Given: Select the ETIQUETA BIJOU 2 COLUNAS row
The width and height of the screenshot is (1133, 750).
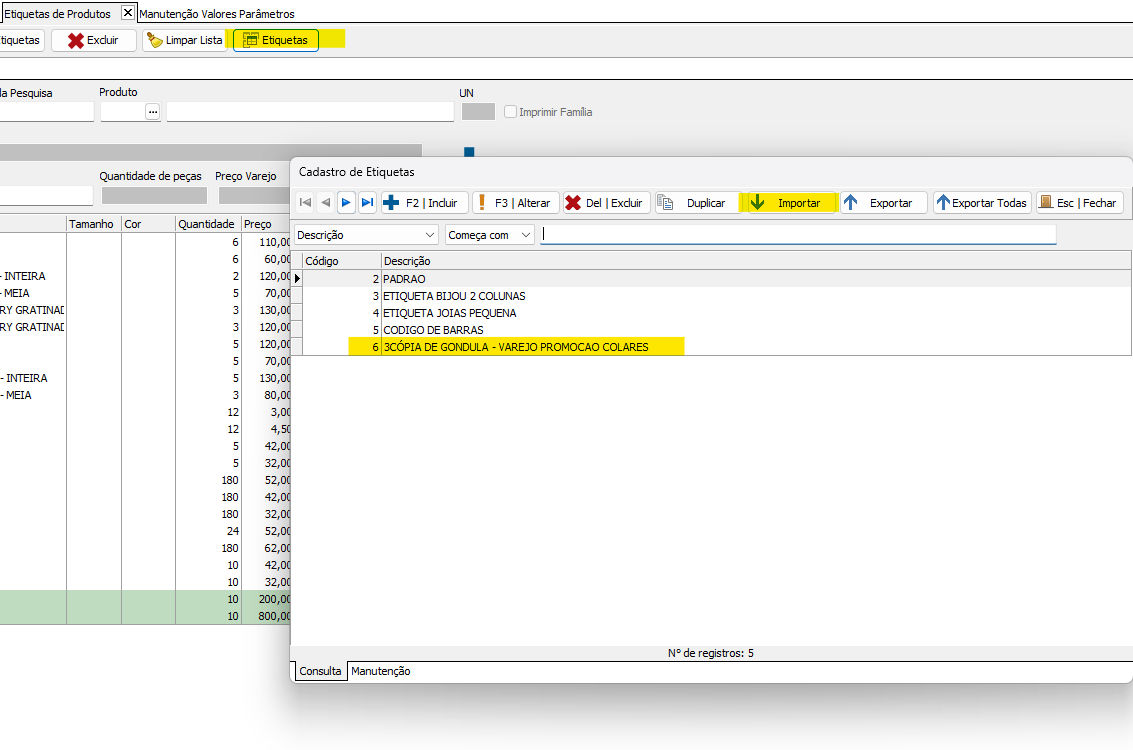Looking at the screenshot, I should pyautogui.click(x=454, y=296).
